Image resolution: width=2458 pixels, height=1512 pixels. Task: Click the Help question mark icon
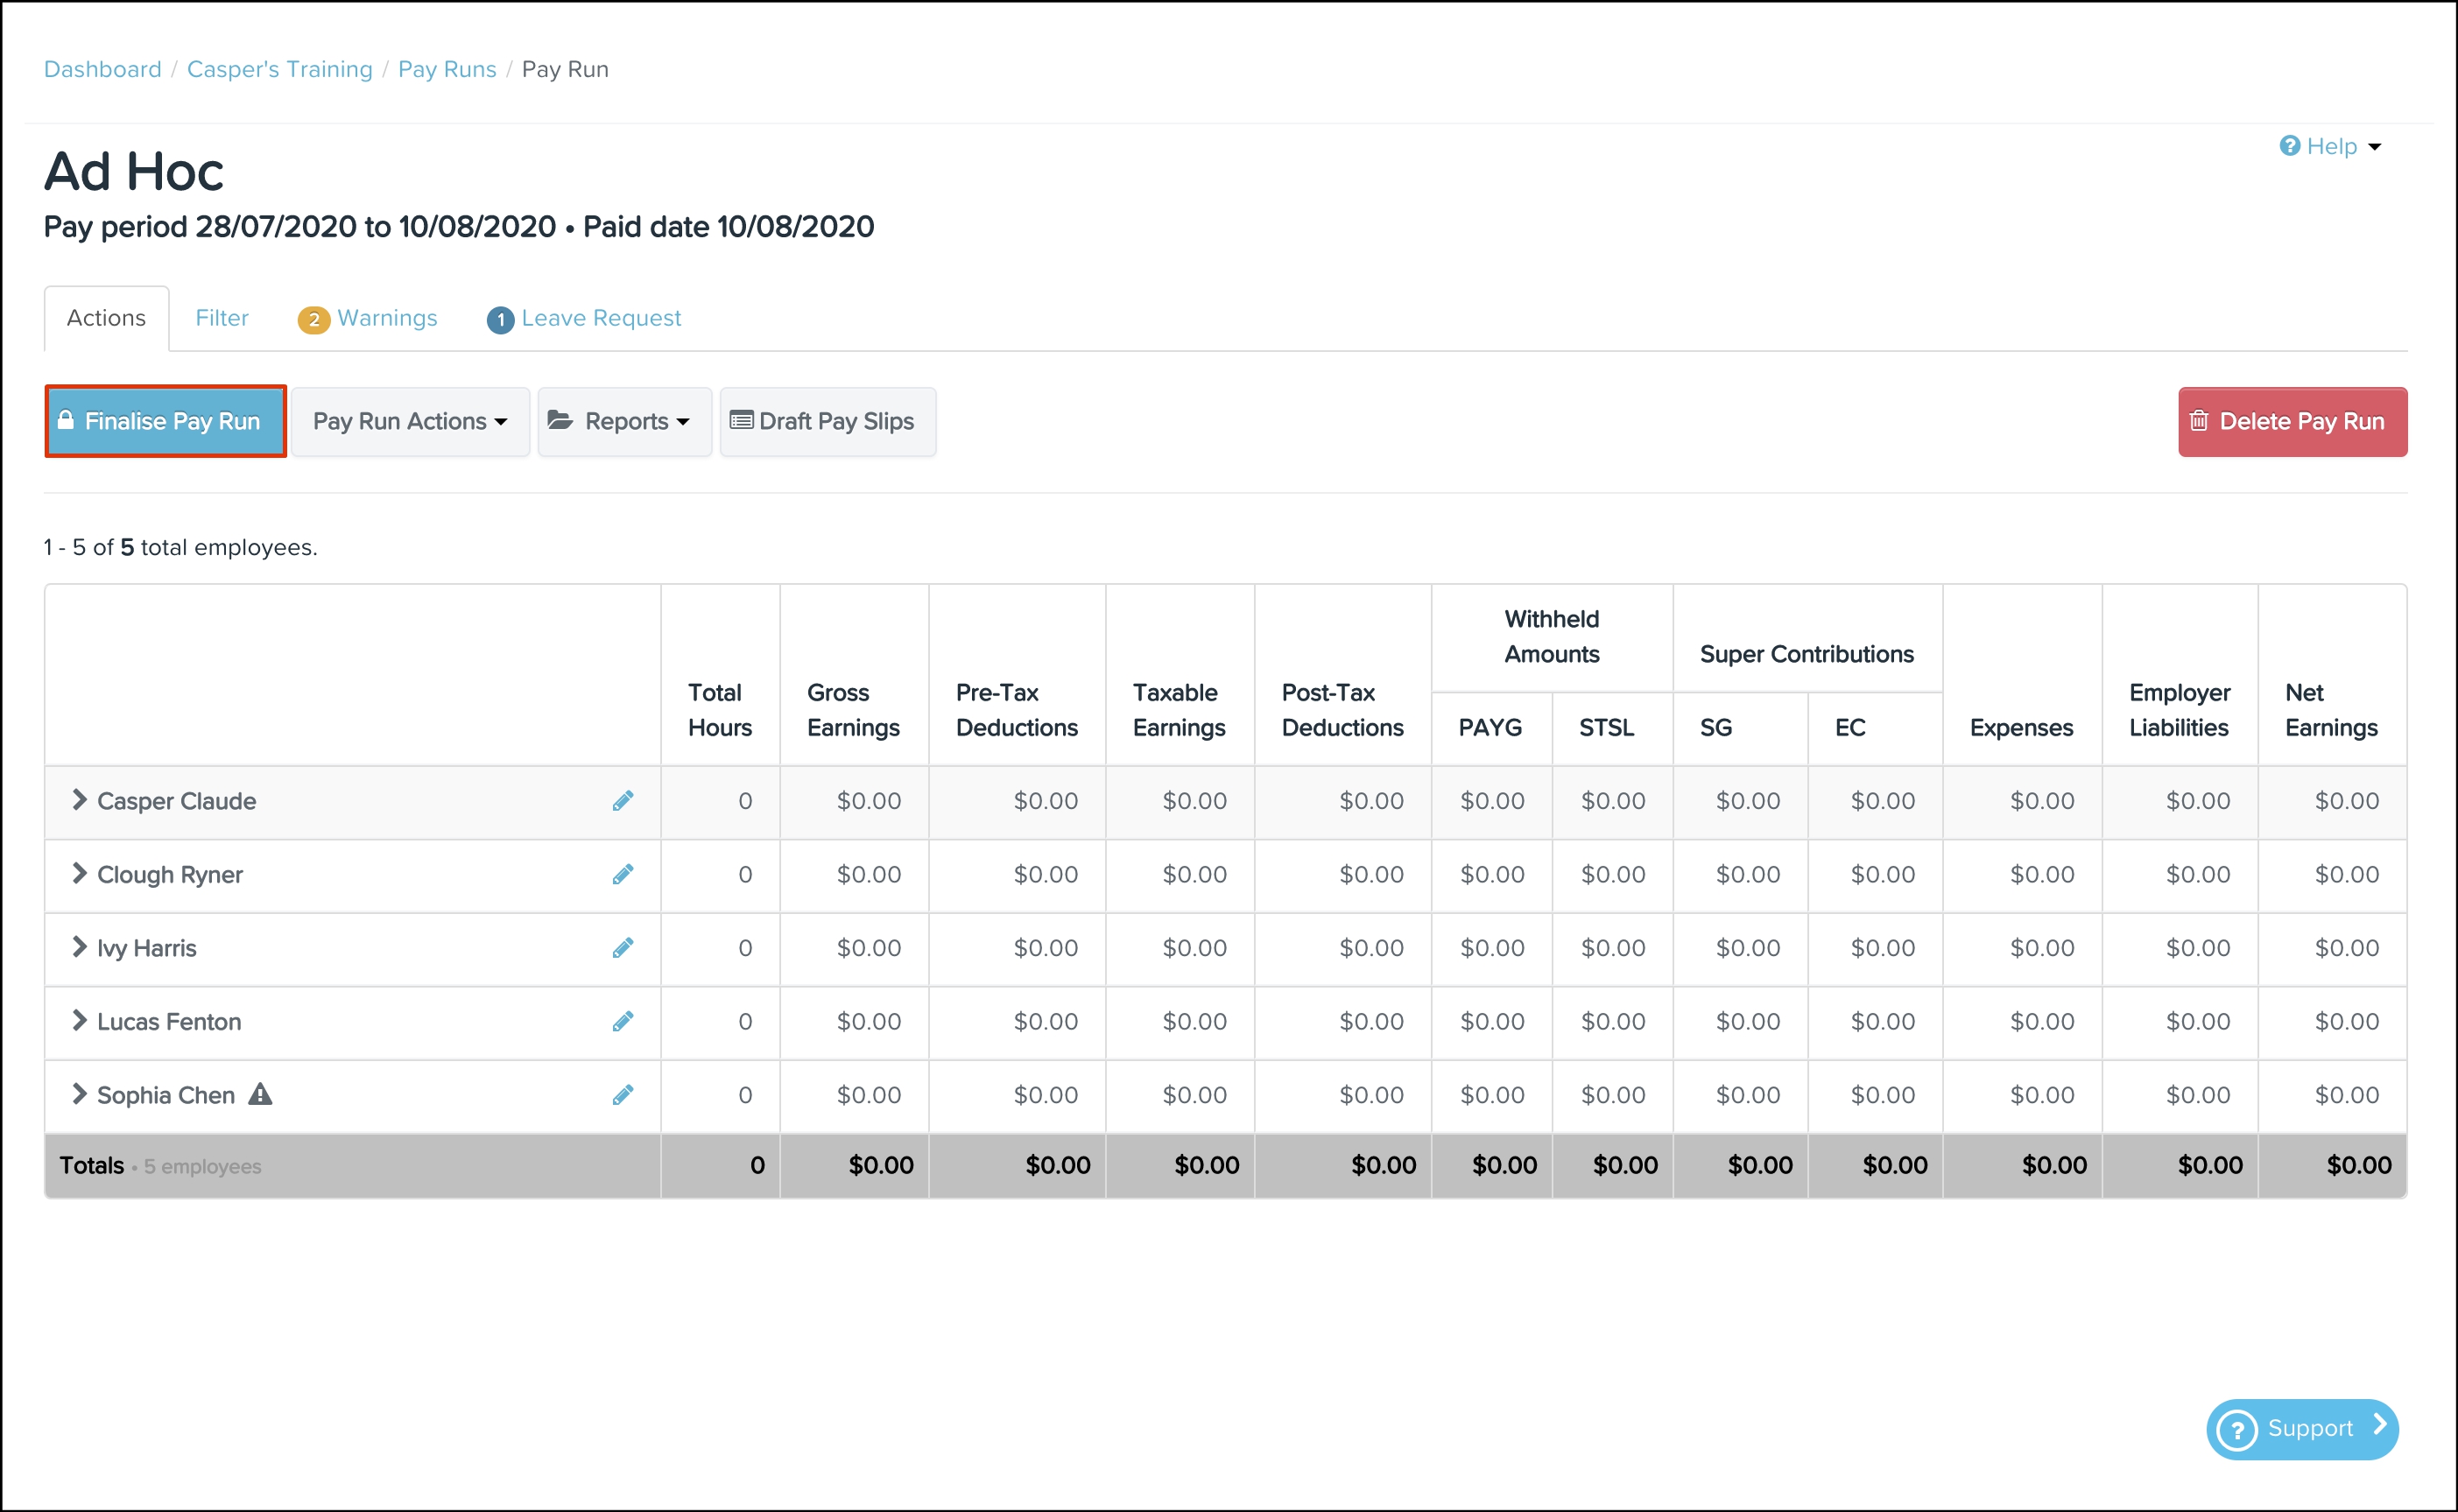(x=2289, y=146)
